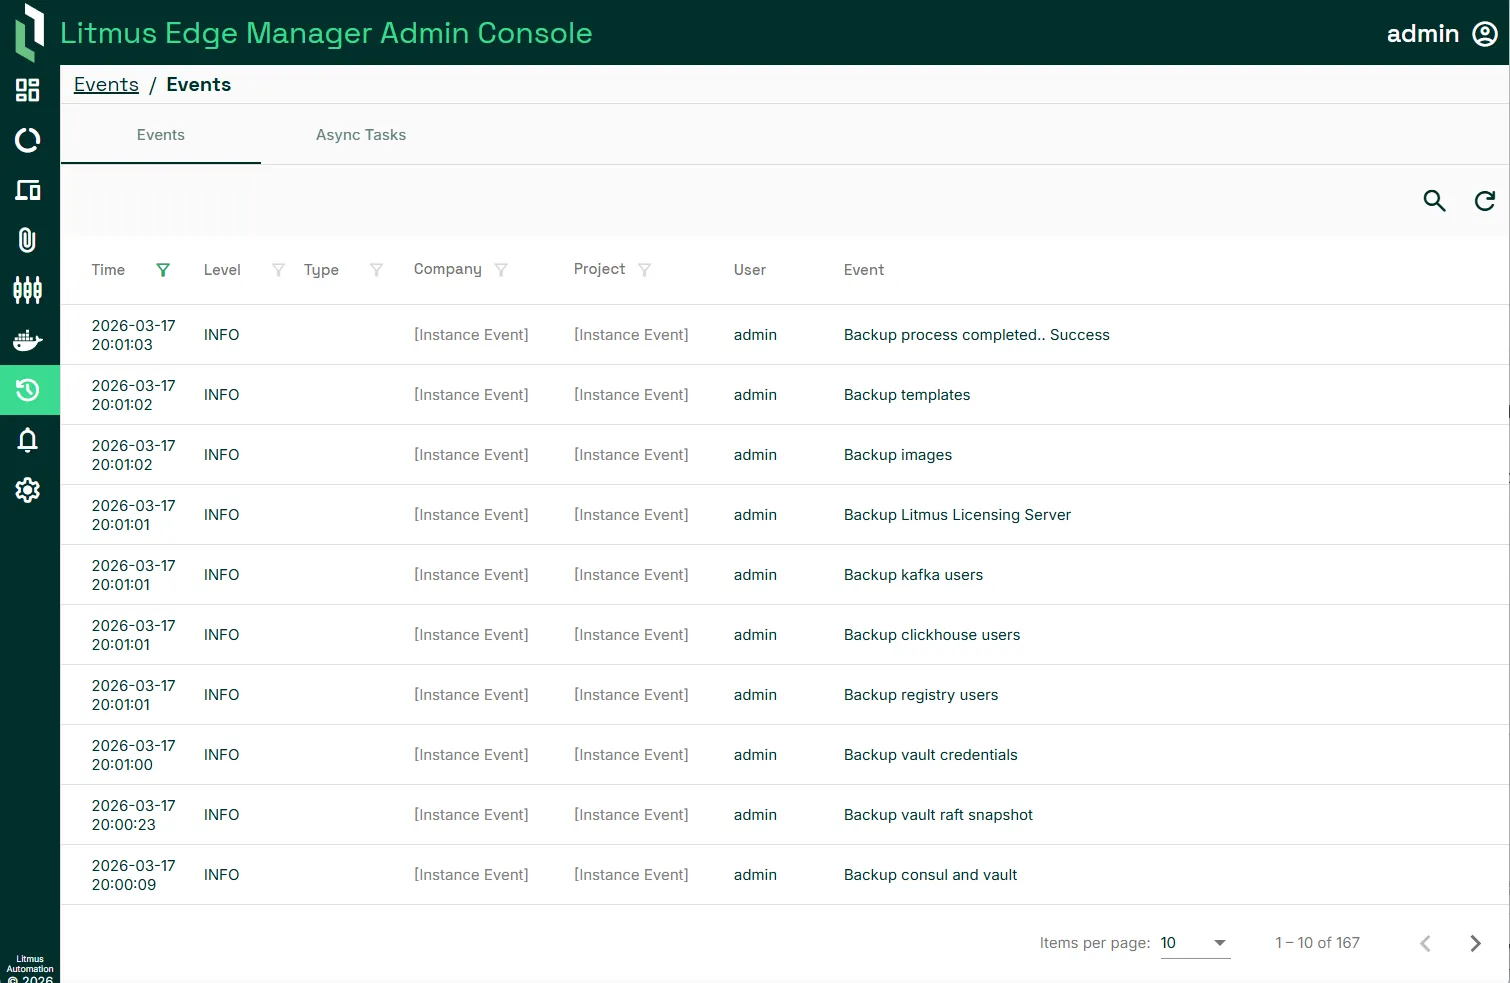1510x983 pixels.
Task: Click the Company column header
Action: click(448, 269)
